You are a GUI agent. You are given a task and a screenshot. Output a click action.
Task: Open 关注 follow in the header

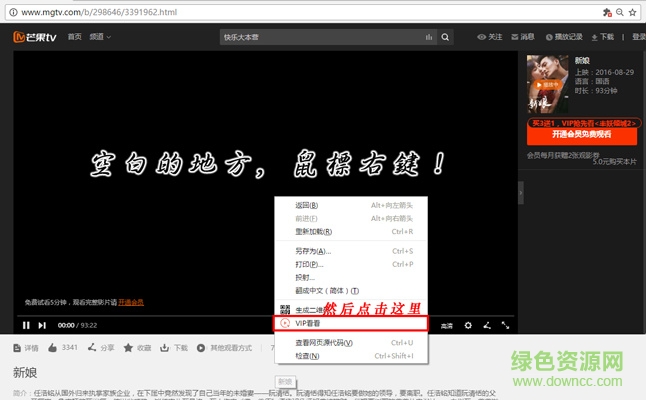[x=490, y=37]
